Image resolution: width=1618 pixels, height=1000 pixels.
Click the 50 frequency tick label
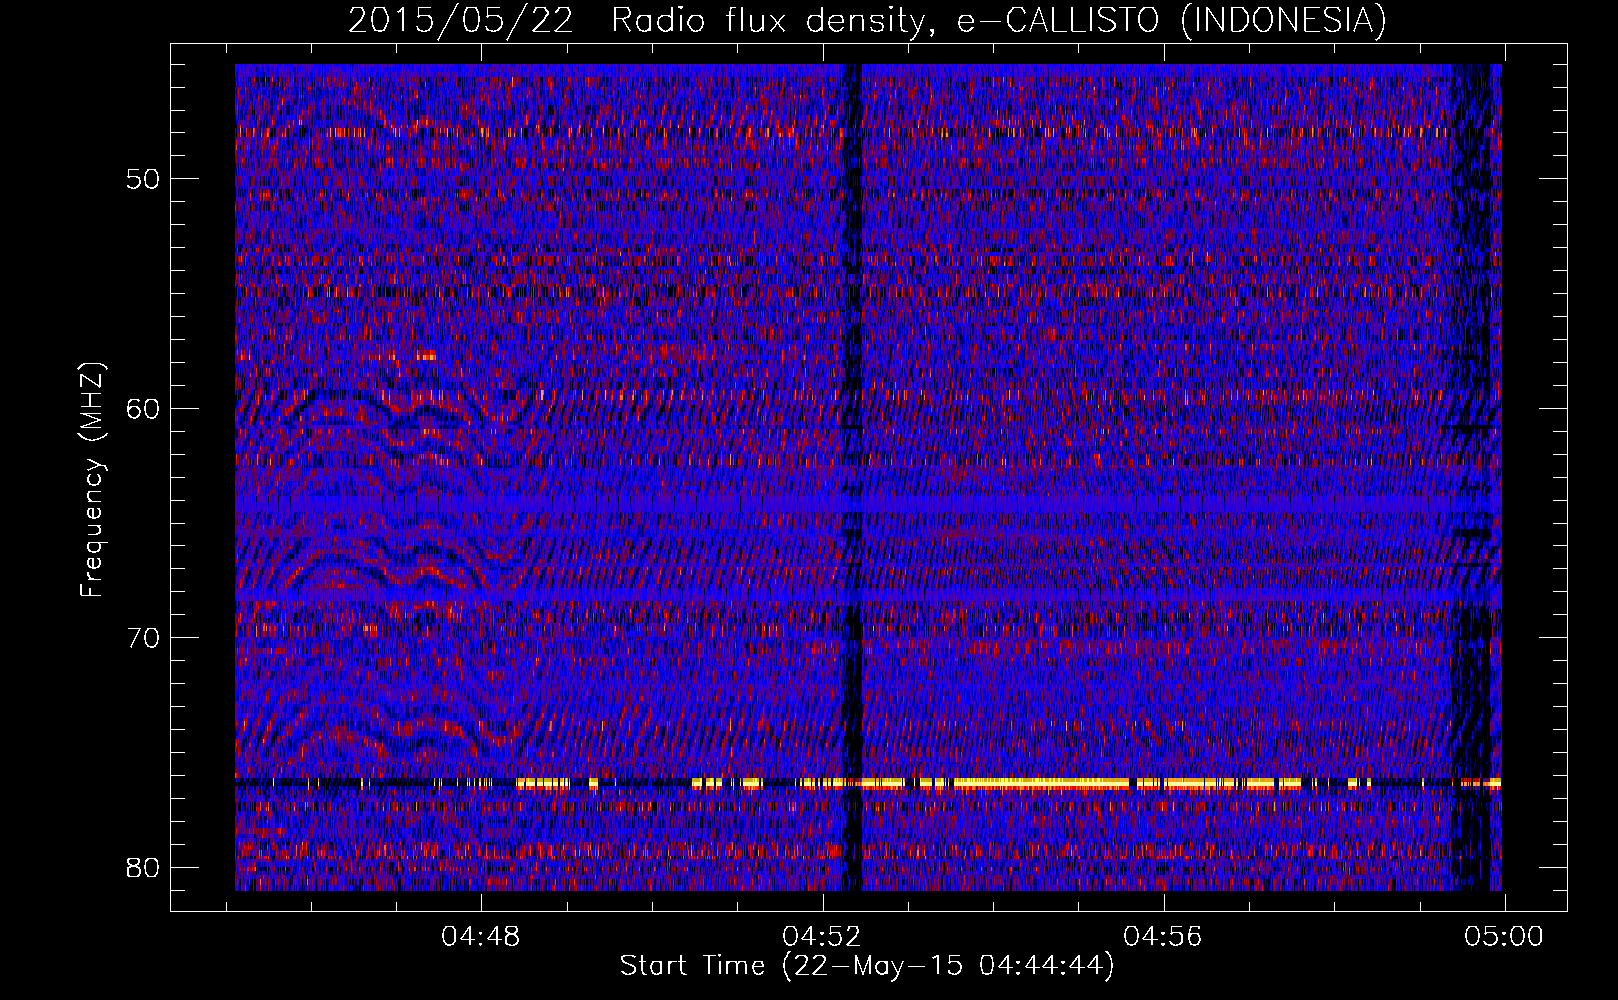point(143,179)
